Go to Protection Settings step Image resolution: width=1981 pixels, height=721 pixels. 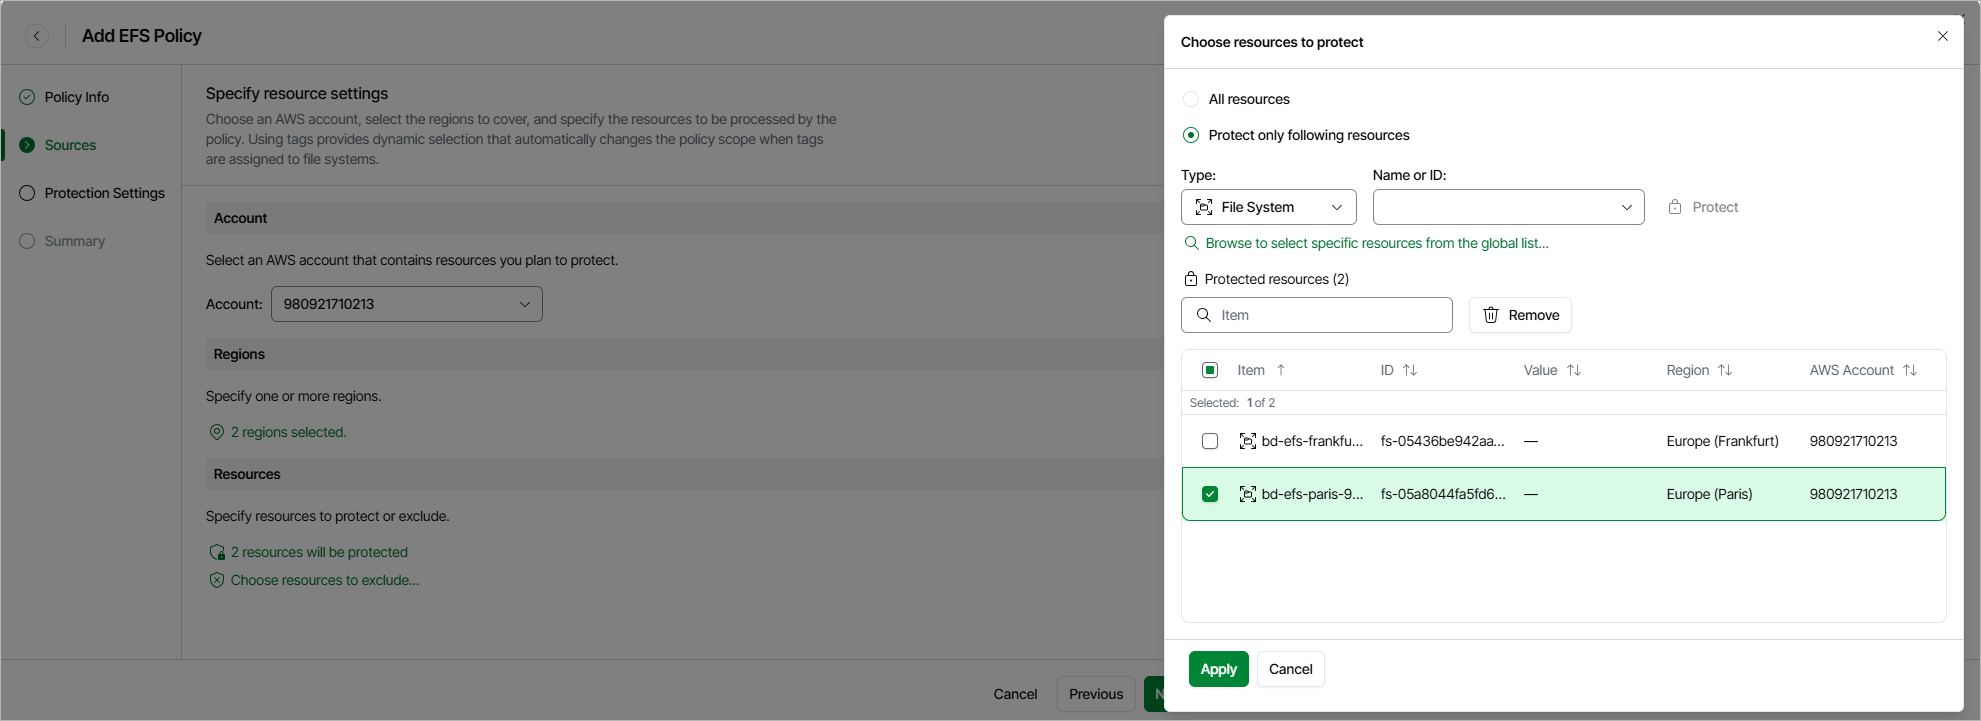click(104, 193)
